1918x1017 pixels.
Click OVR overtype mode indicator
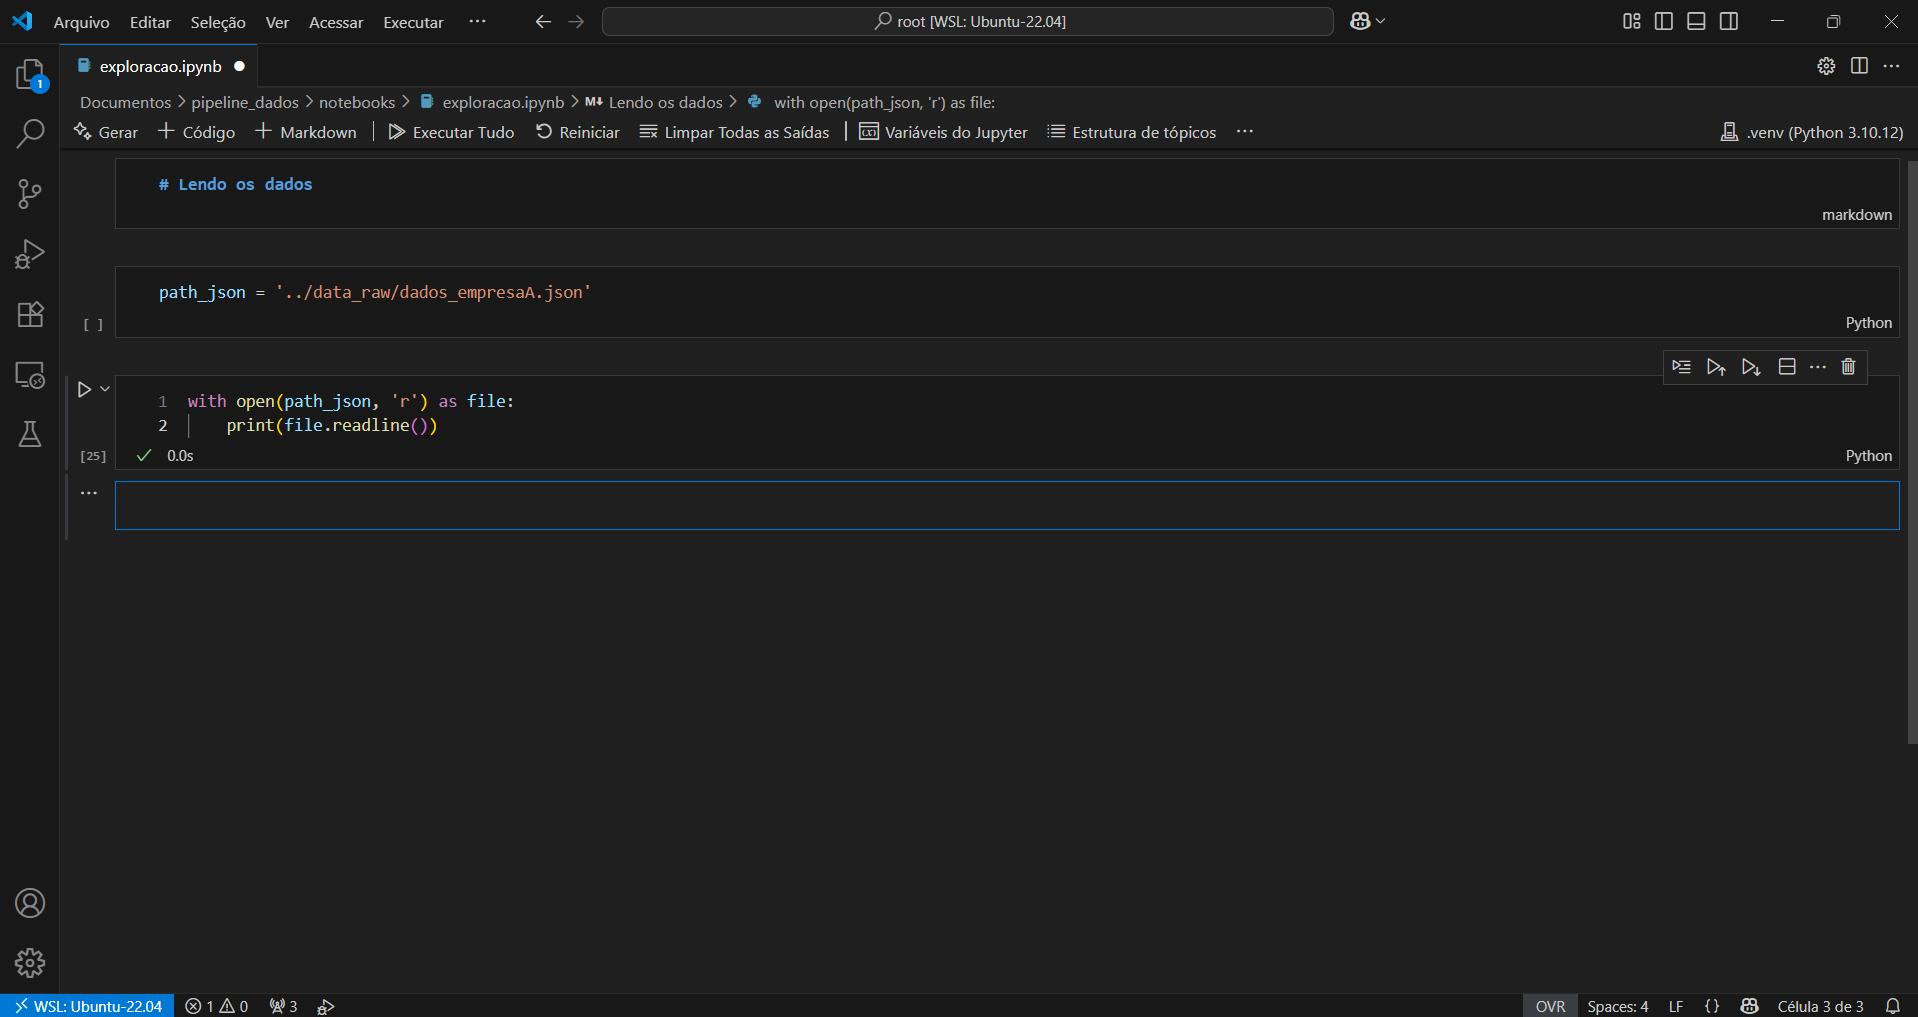(1550, 1006)
